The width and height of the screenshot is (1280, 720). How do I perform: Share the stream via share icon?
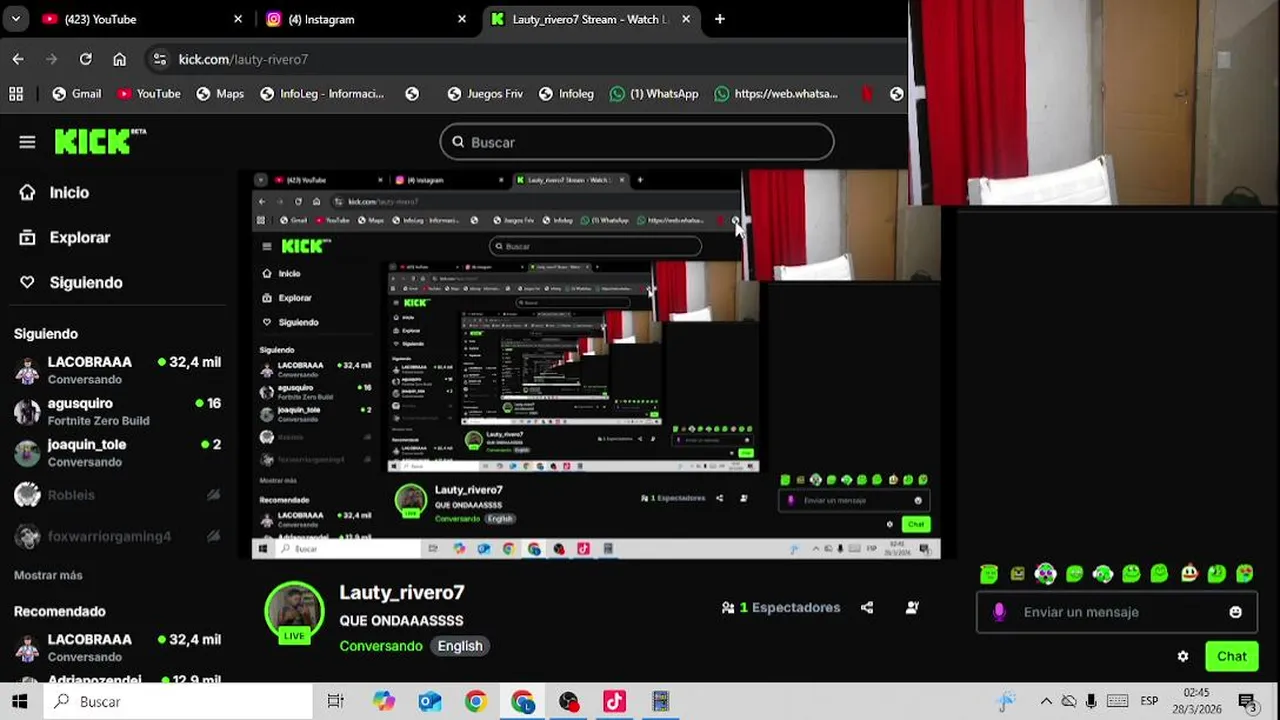pos(867,607)
